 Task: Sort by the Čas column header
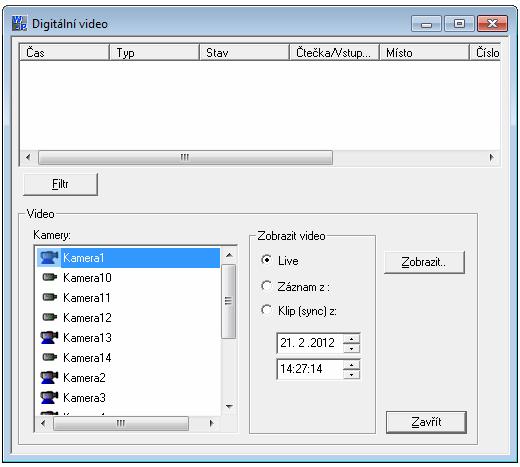(x=64, y=53)
